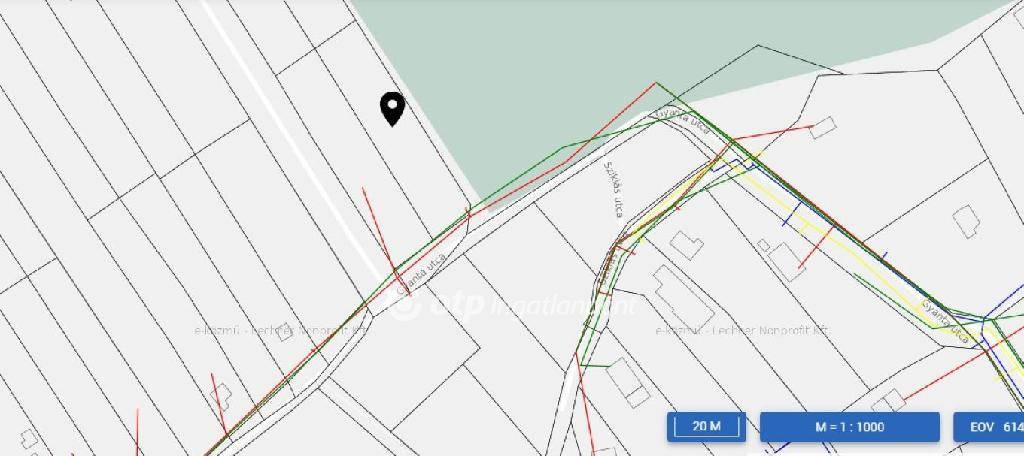The height and width of the screenshot is (456, 1024).
Task: Click the Gyanta utca label at lower right
Action: (x=944, y=321)
